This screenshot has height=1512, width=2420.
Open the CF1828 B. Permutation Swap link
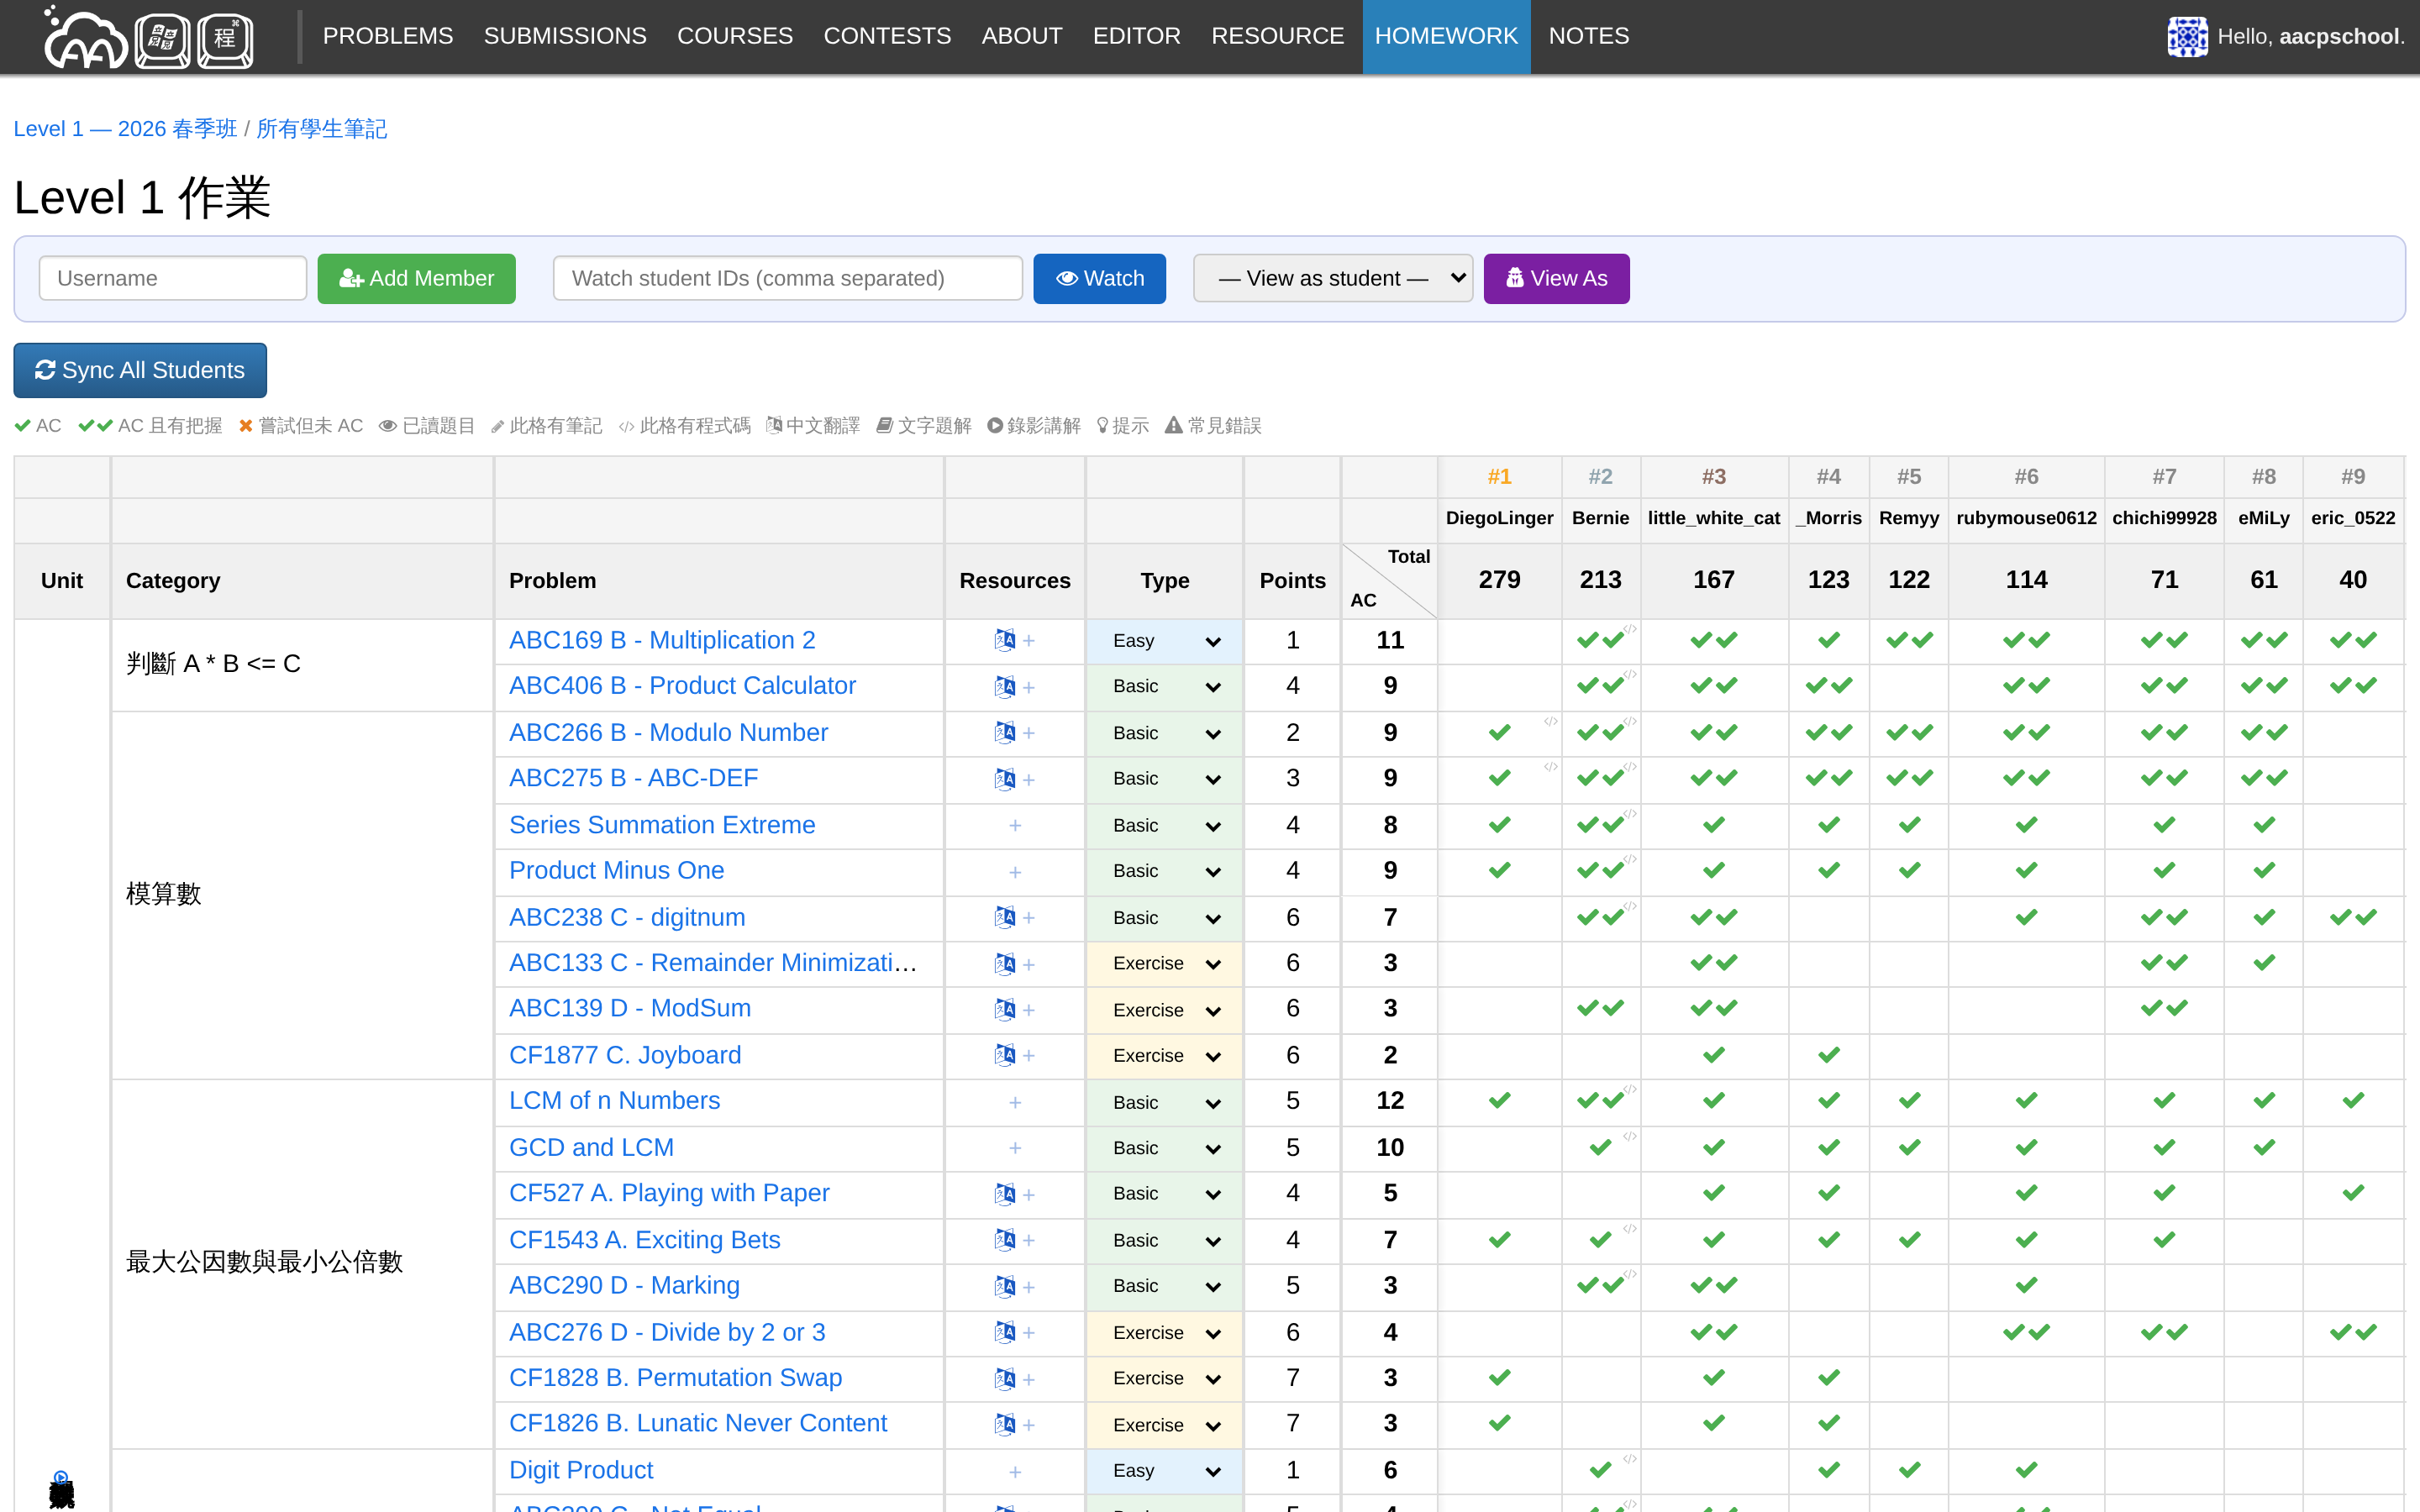(x=675, y=1378)
